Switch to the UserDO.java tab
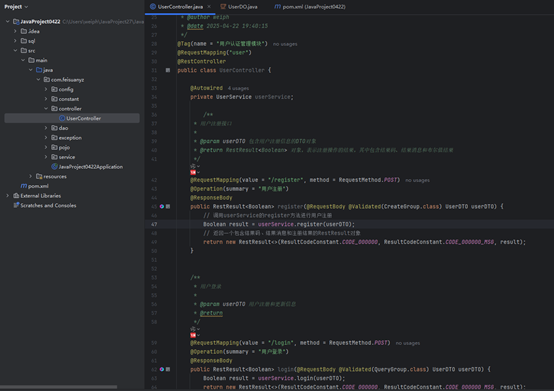Image resolution: width=554 pixels, height=391 pixels. click(239, 7)
